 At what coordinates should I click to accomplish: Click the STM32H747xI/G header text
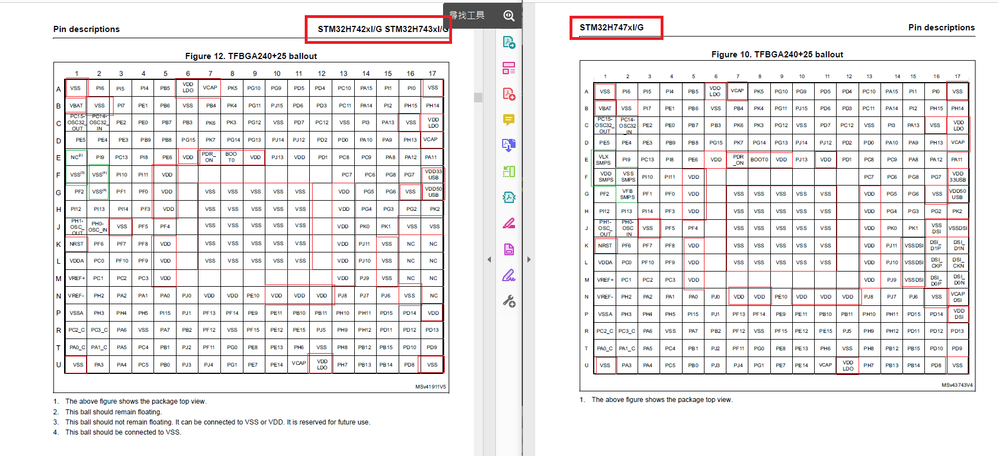click(611, 27)
